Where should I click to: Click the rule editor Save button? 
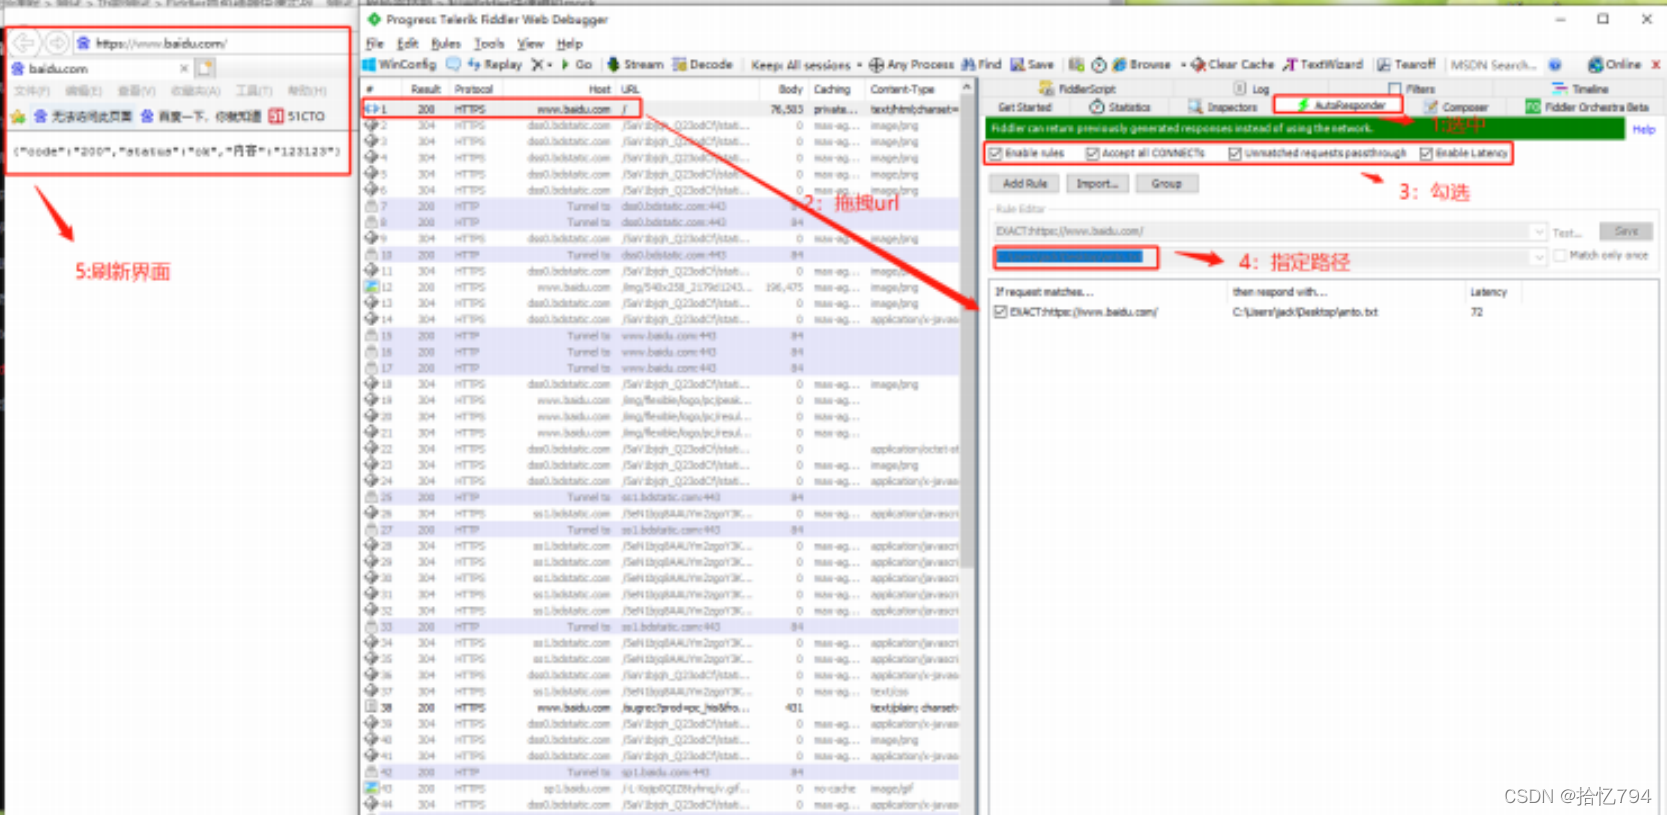click(x=1626, y=231)
